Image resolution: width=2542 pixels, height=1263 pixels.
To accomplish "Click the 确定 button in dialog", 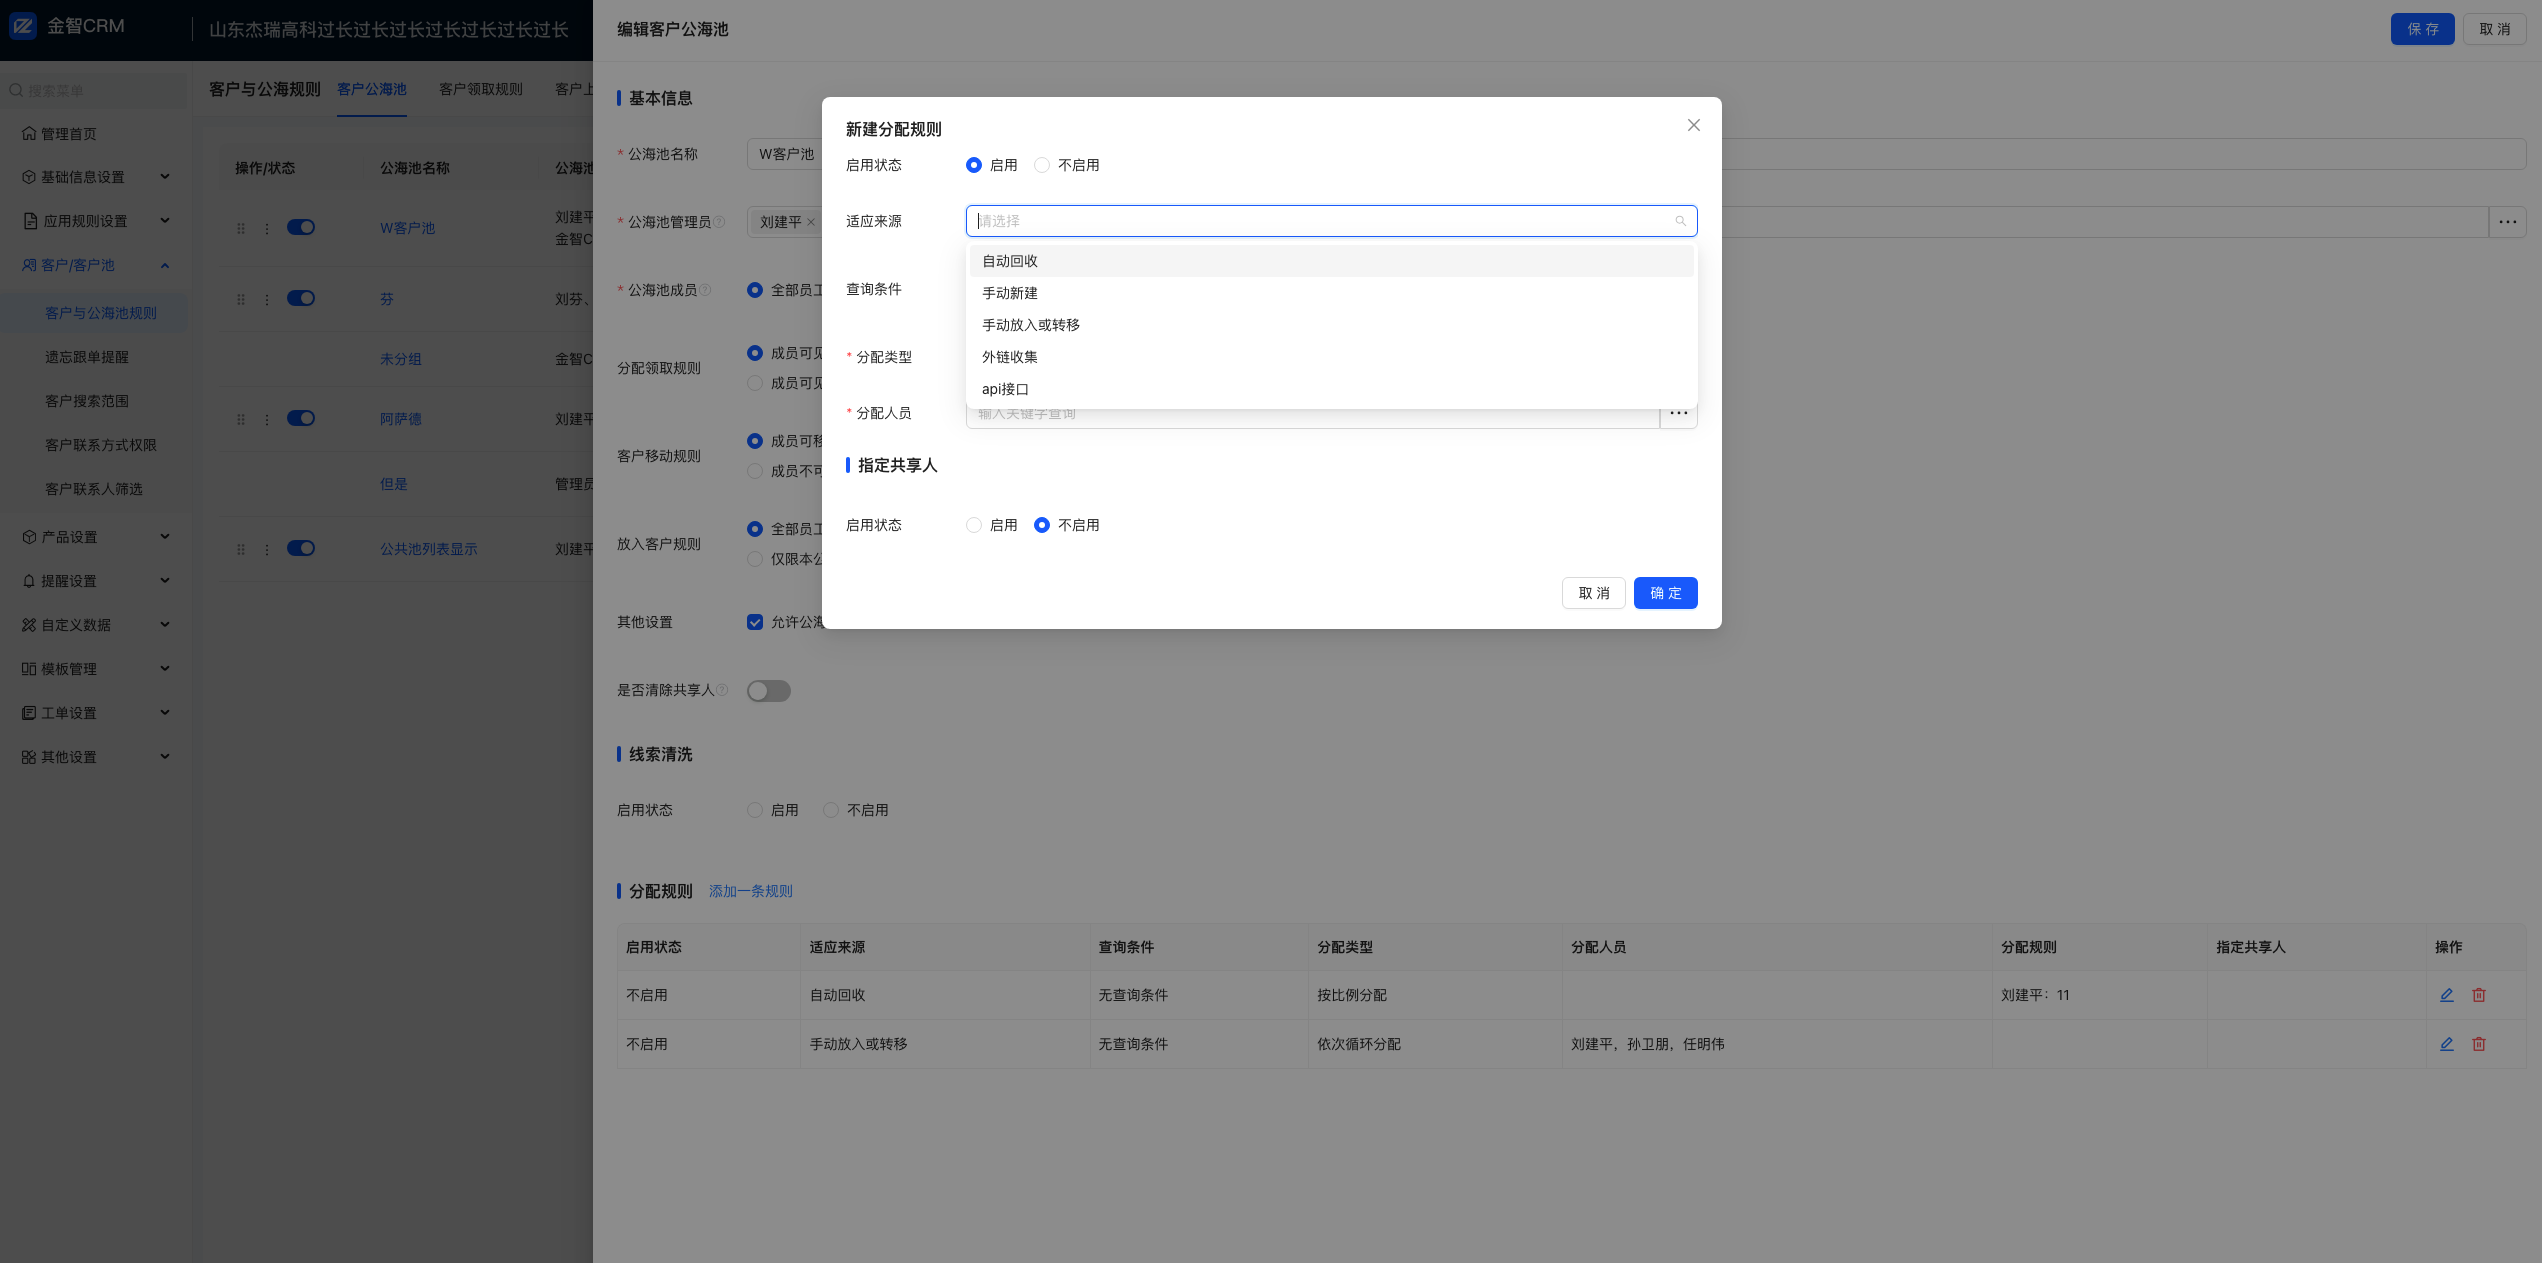I will tap(1665, 593).
